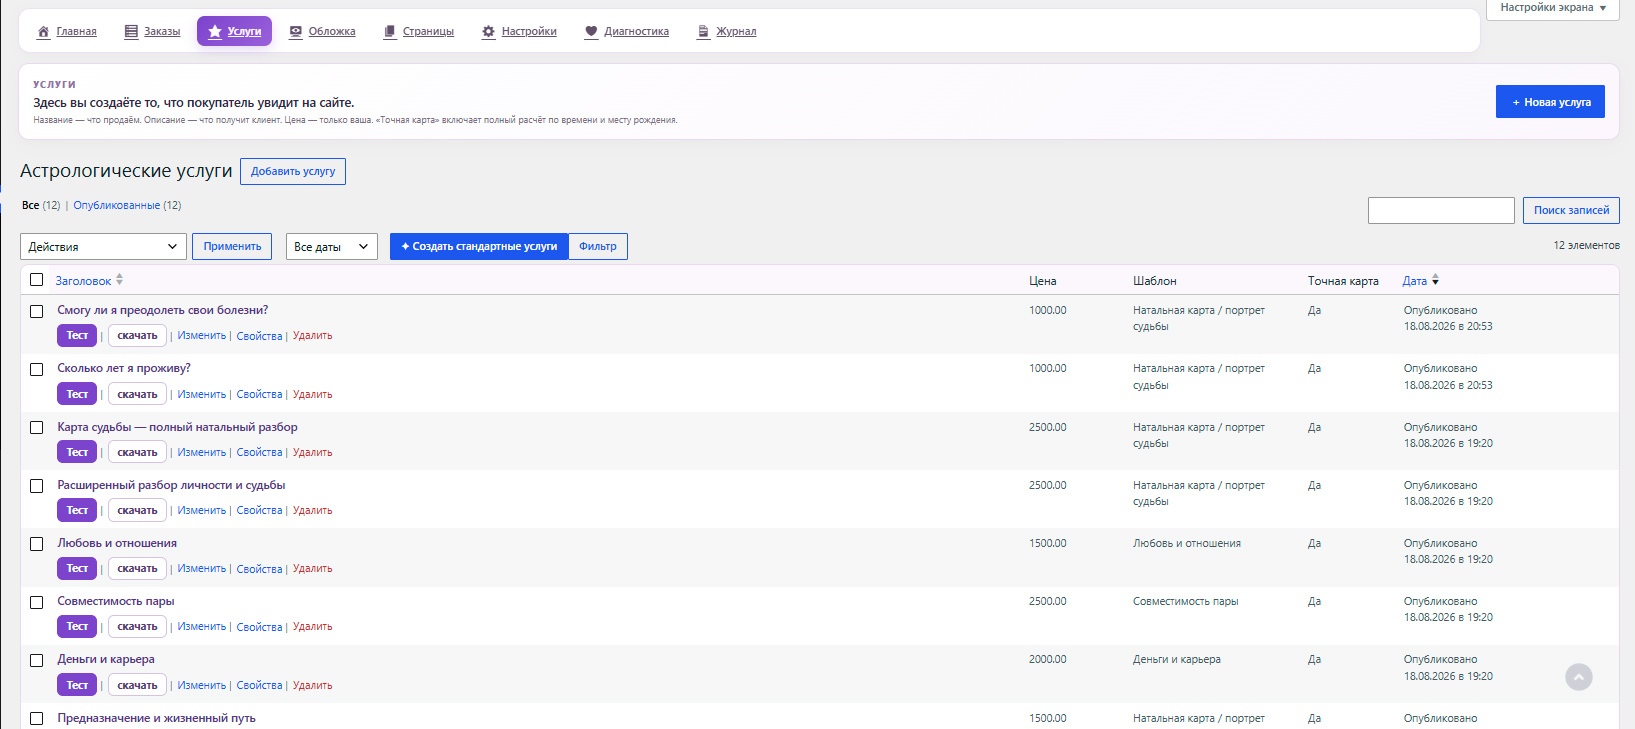
Task: Check the row 'Сколько лет я проживу?'
Action: (x=37, y=369)
